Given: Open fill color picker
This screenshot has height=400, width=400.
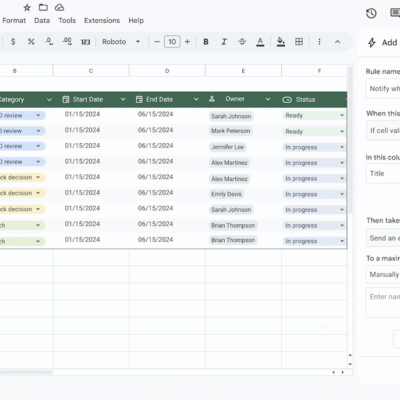Looking at the screenshot, I should coord(281,42).
